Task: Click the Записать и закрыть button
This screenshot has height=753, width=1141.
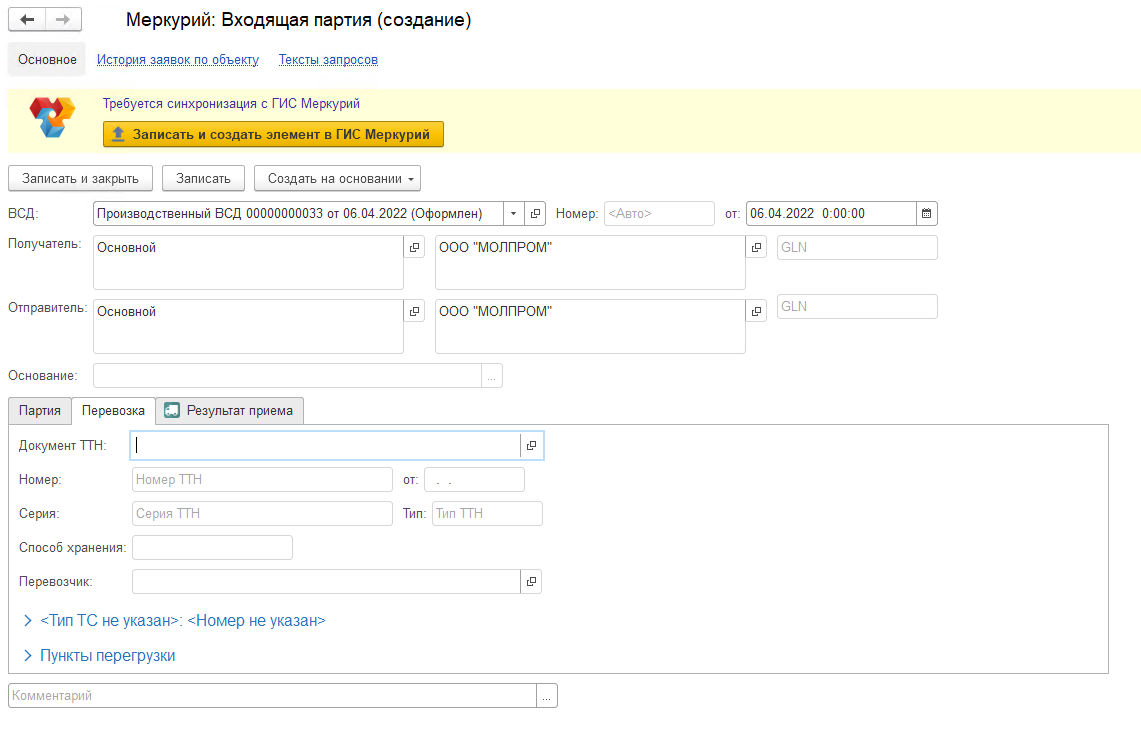Action: tap(80, 178)
